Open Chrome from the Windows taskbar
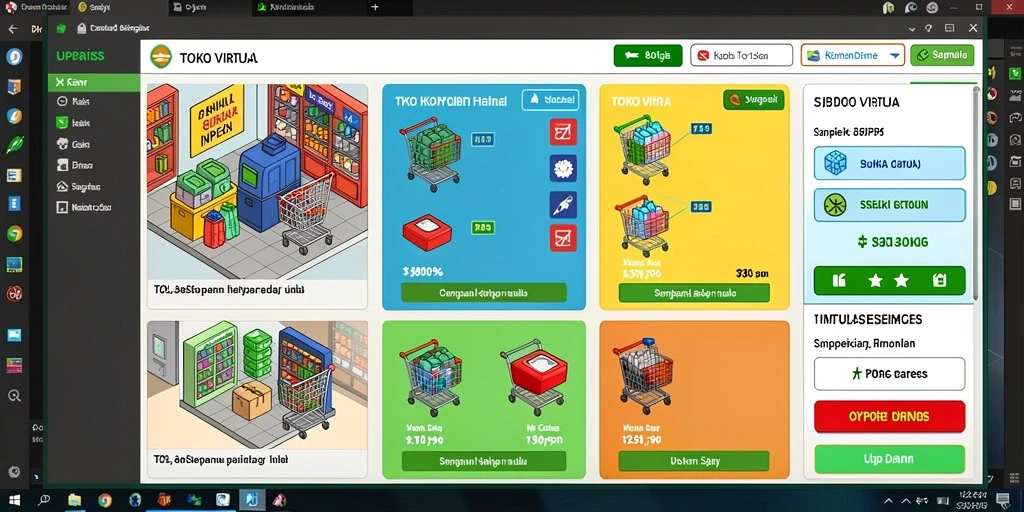1024x512 pixels. pyautogui.click(x=104, y=500)
